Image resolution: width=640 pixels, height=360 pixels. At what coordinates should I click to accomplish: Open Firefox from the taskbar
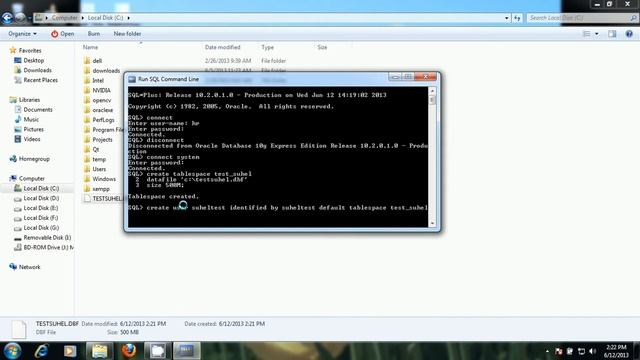tap(129, 351)
